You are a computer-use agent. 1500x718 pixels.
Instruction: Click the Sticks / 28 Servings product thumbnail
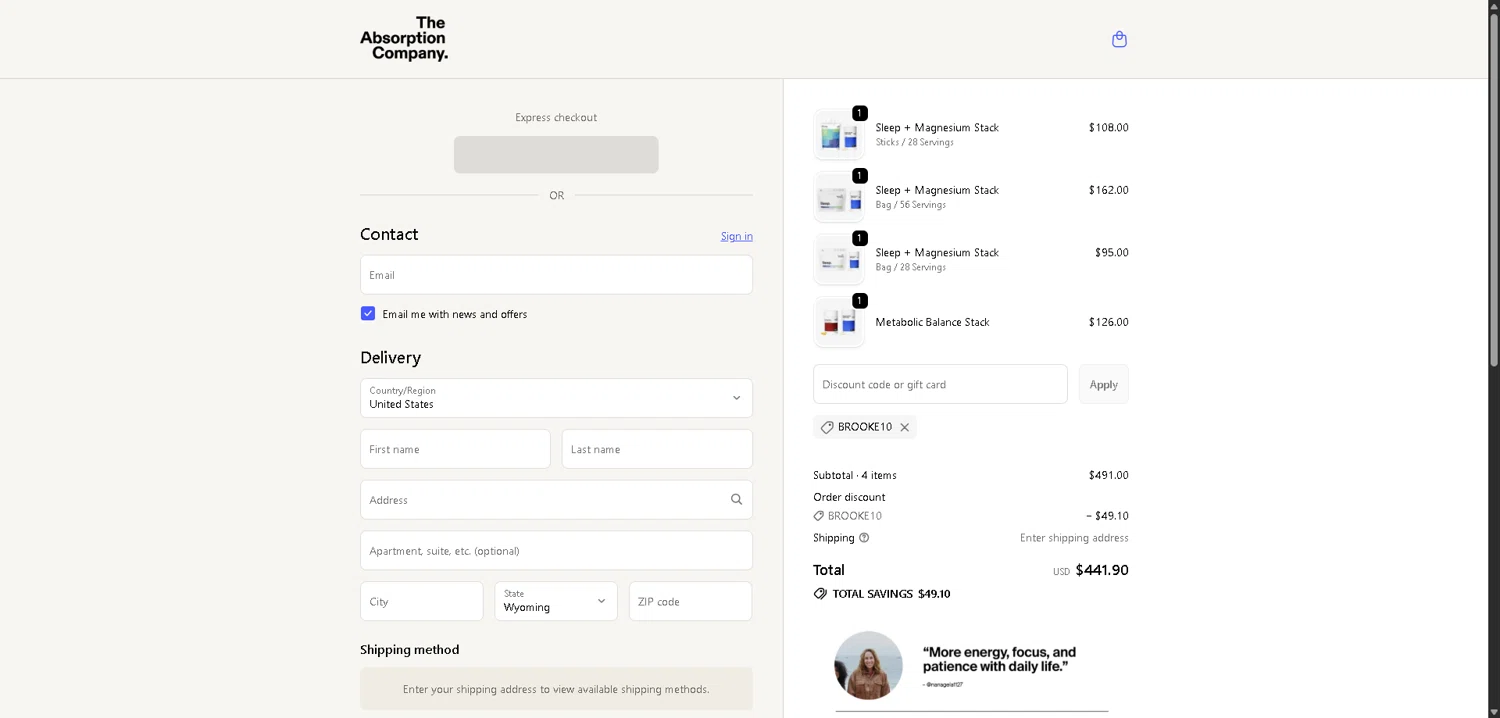tap(839, 134)
